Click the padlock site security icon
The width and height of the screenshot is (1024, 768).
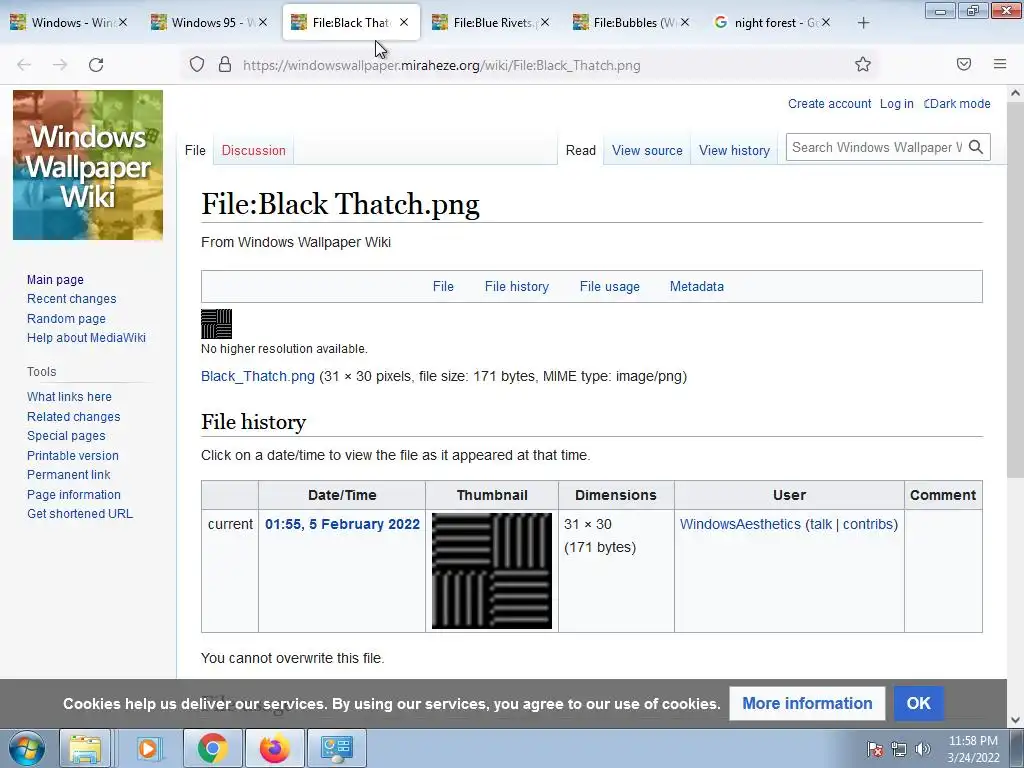pyautogui.click(x=225, y=65)
